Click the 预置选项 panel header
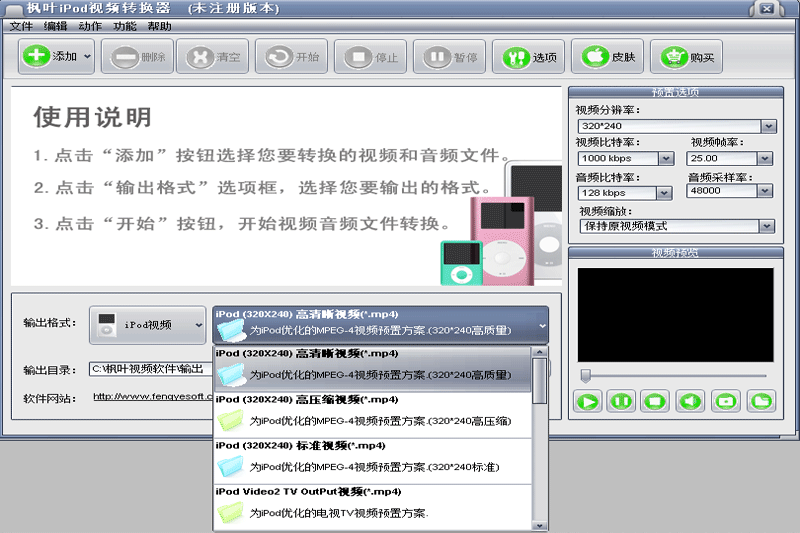This screenshot has width=800, height=533. 676,92
